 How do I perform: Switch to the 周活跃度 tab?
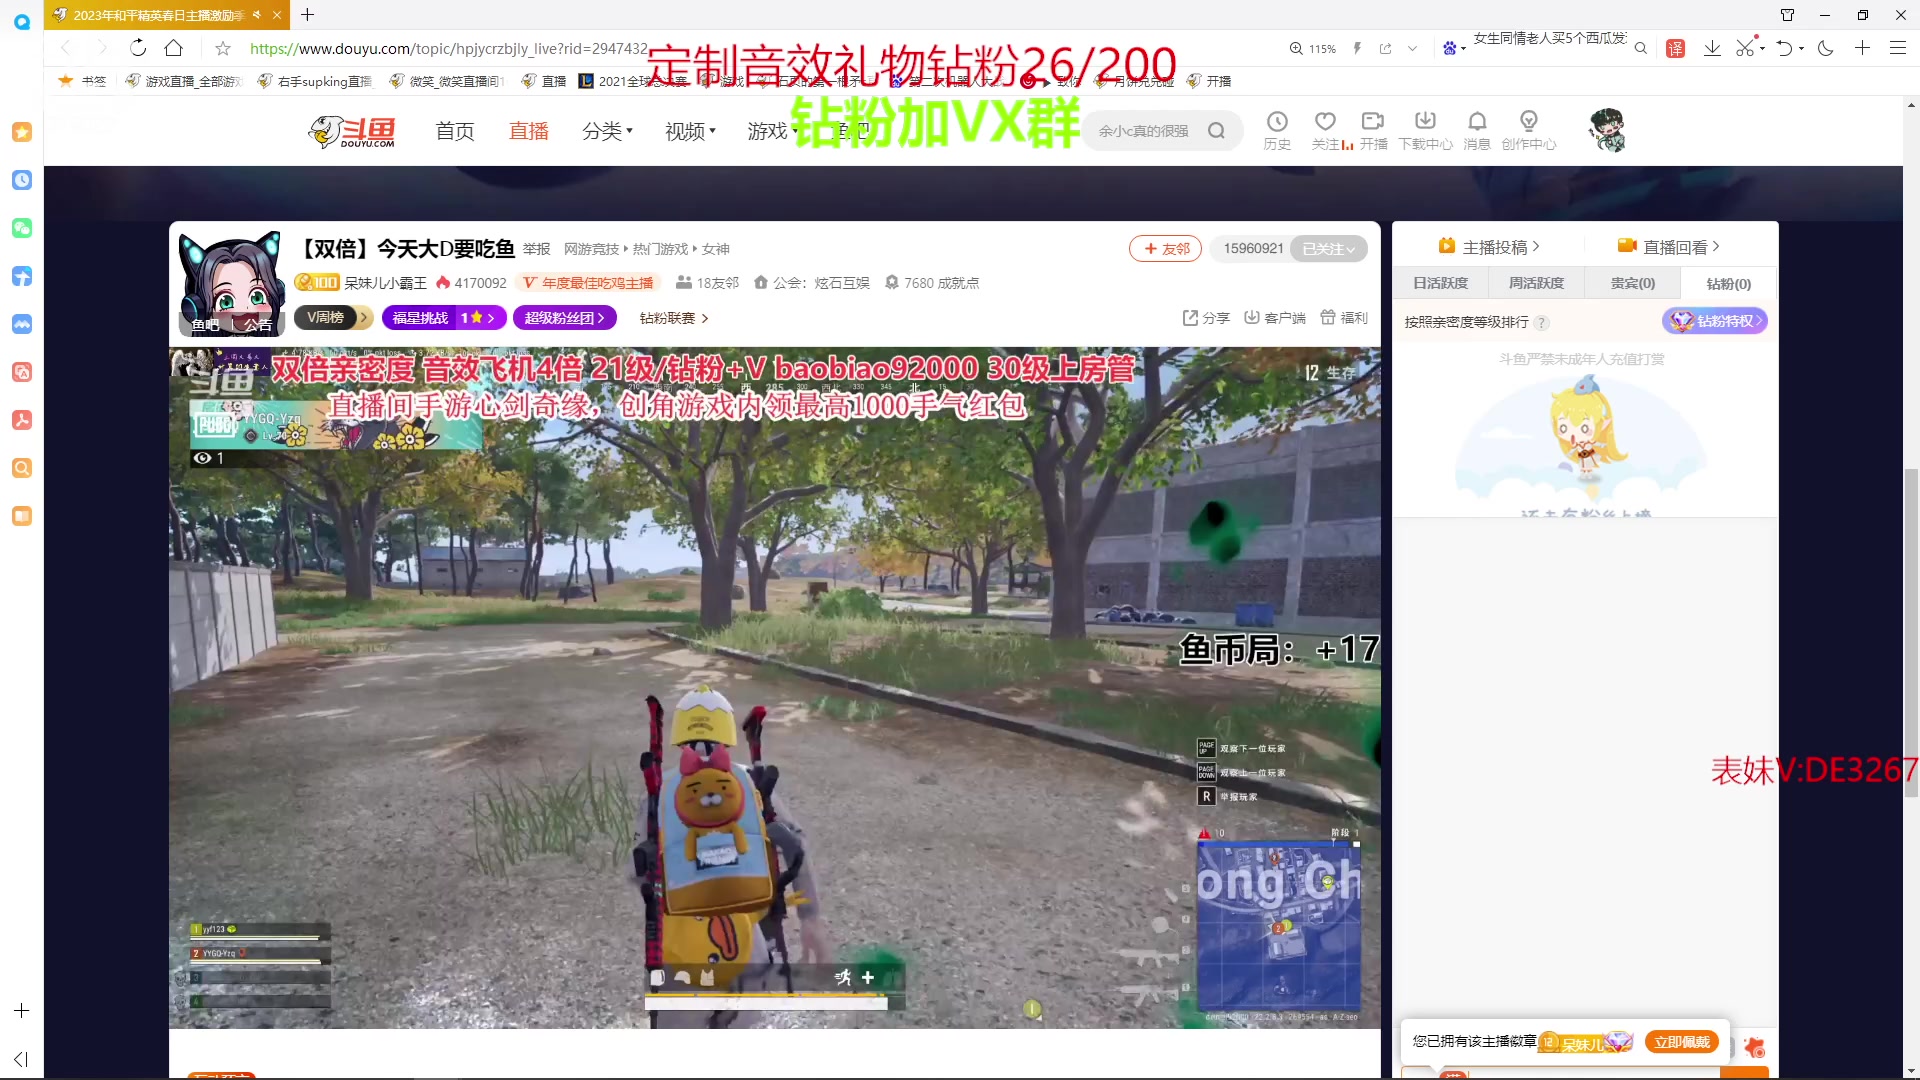pyautogui.click(x=1536, y=283)
